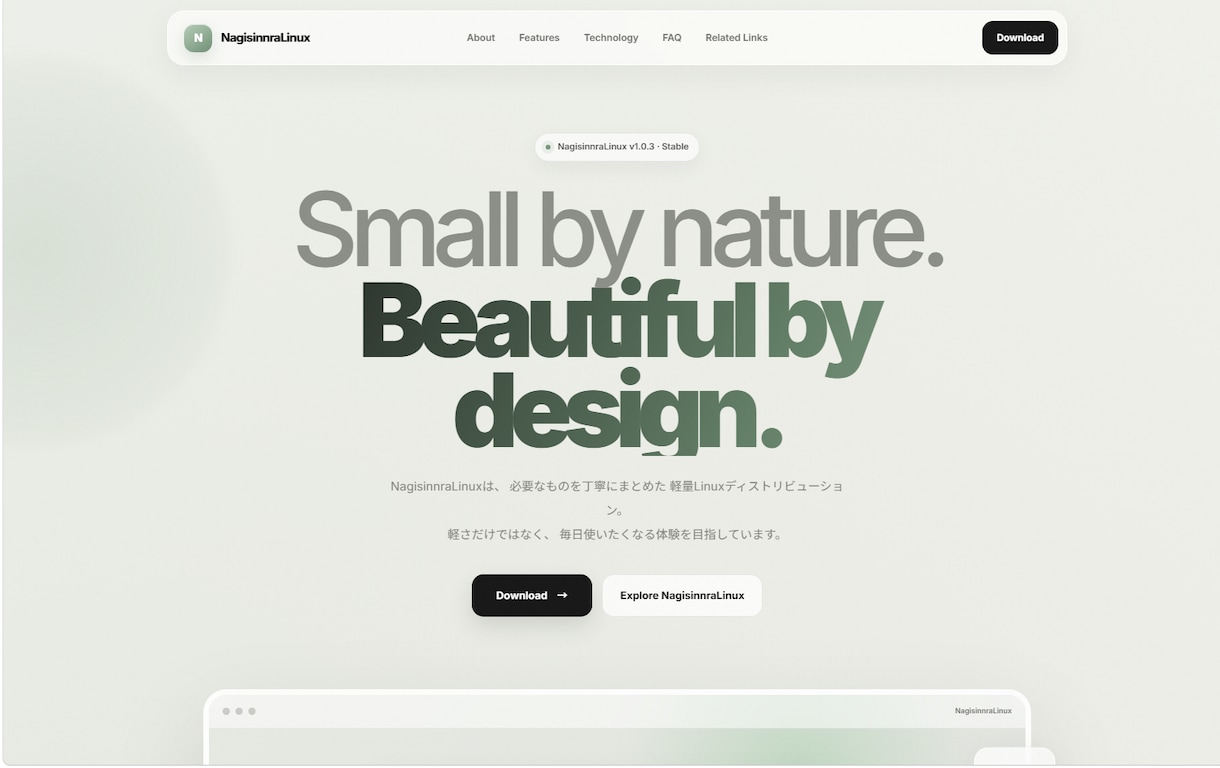Select the v1.0.3 Stable version badge
This screenshot has width=1220, height=768.
click(617, 147)
